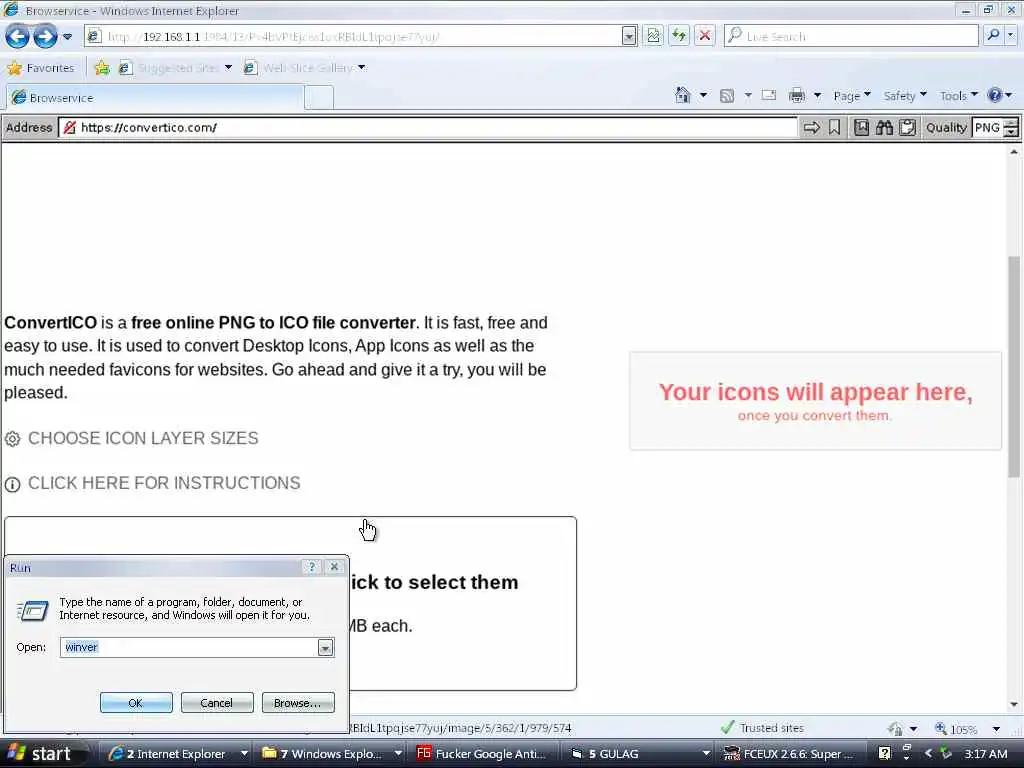Switch to FCEUX 2.6.6 taskbar window

point(790,754)
